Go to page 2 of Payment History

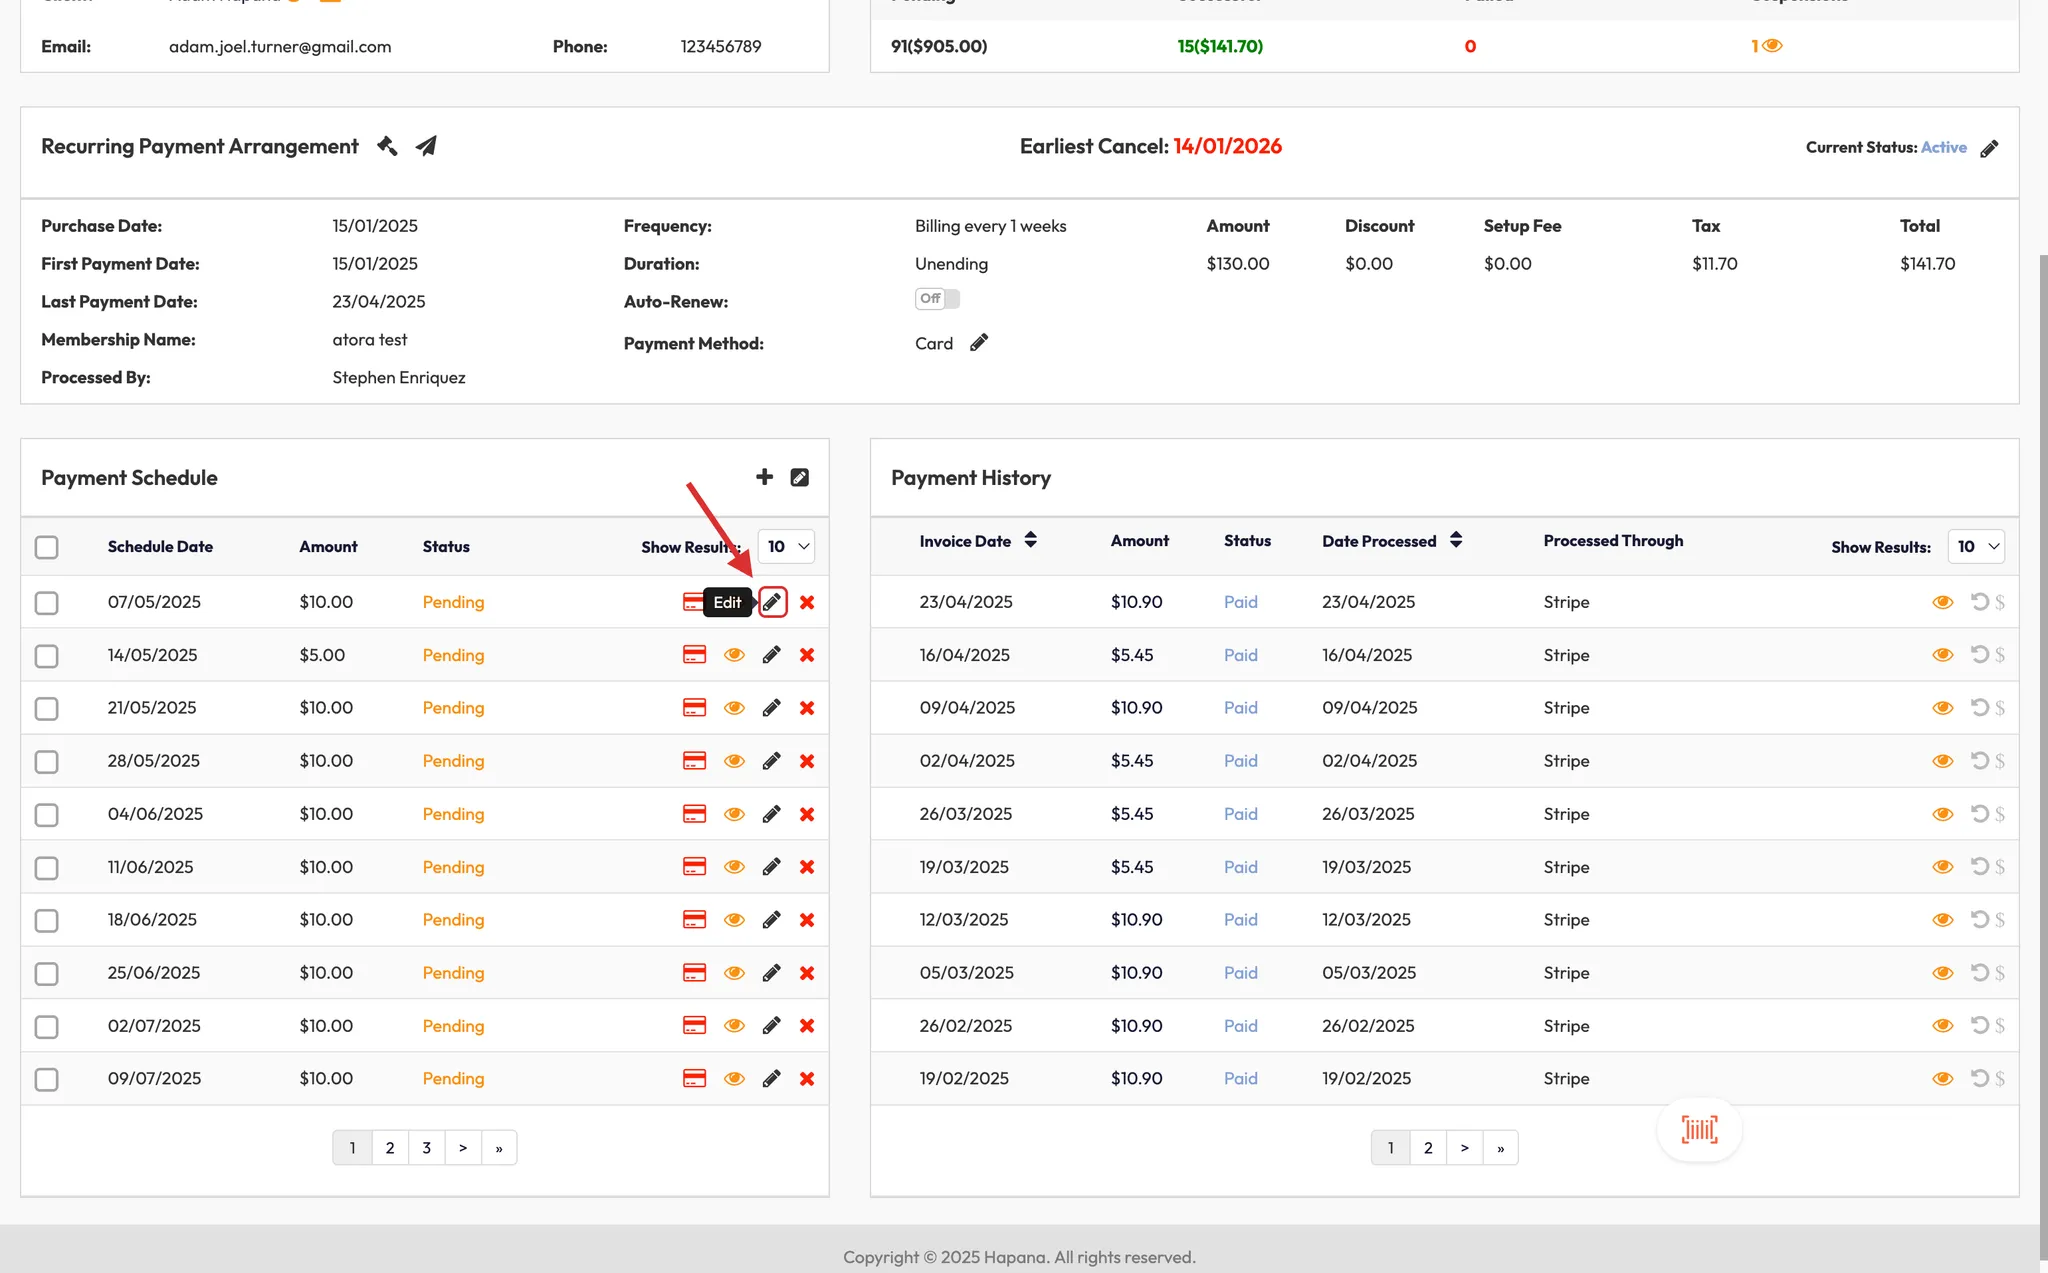tap(1427, 1148)
